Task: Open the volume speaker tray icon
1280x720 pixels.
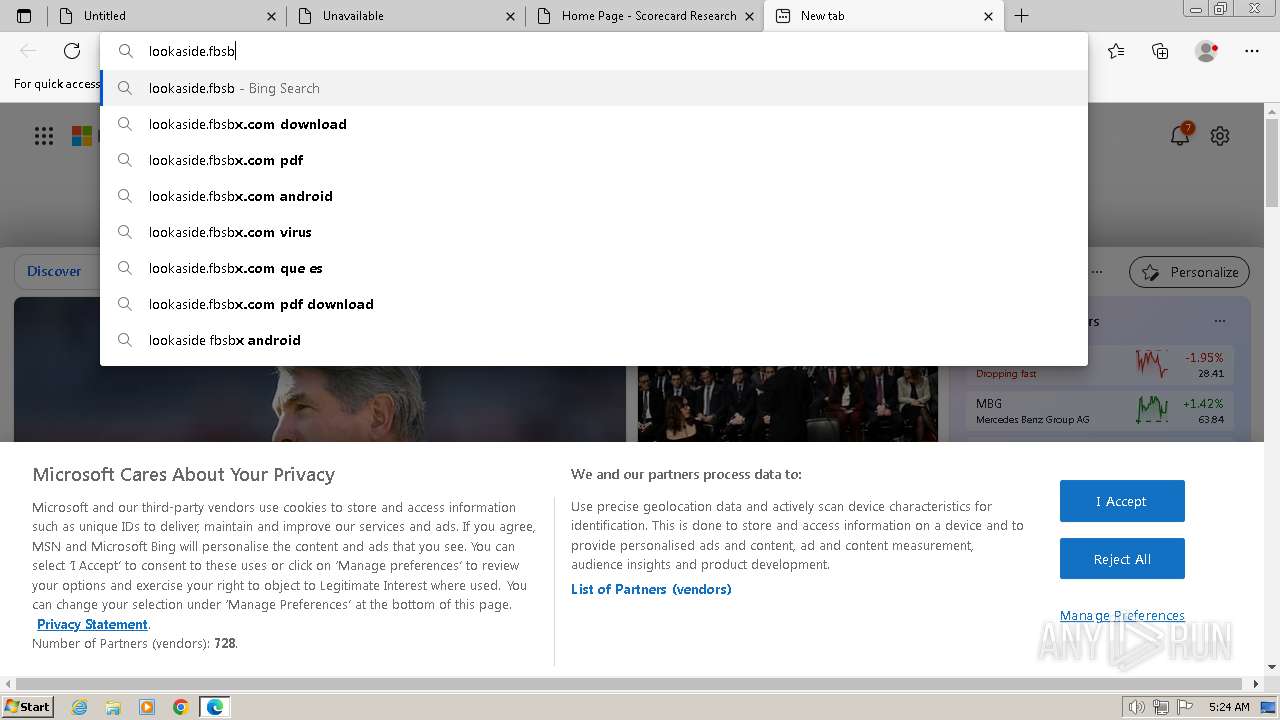Action: click(x=1137, y=707)
